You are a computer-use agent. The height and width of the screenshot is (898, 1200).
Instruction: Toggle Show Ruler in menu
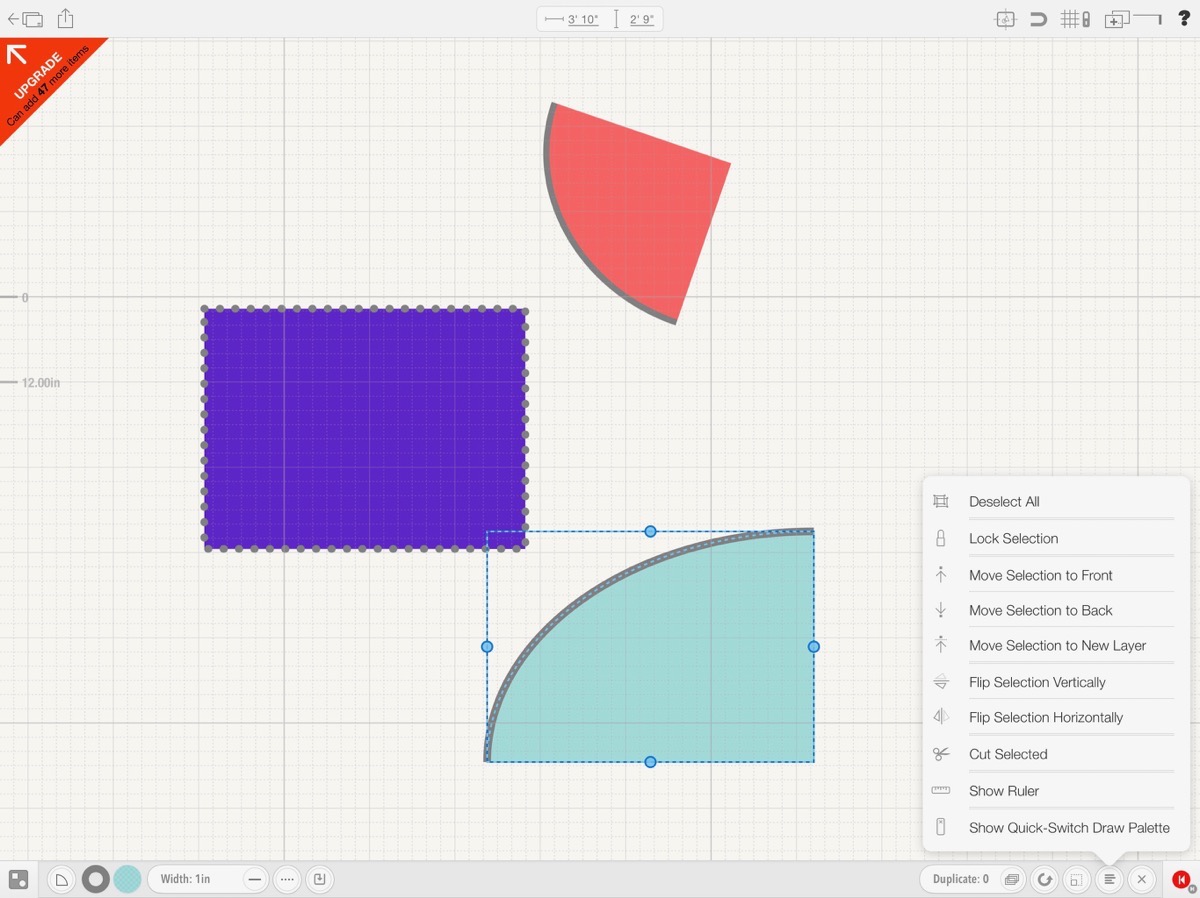pyautogui.click(x=1004, y=791)
